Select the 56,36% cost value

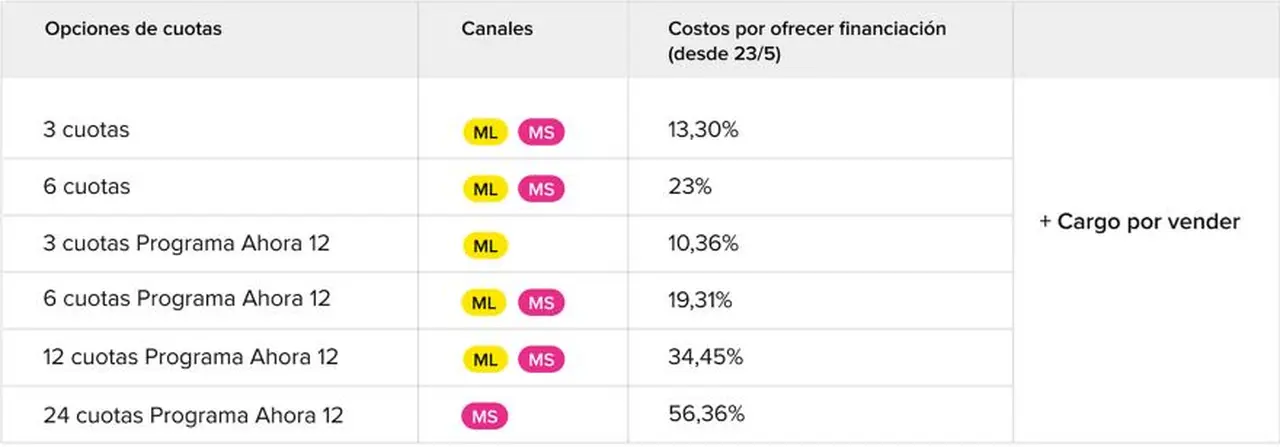coord(706,414)
